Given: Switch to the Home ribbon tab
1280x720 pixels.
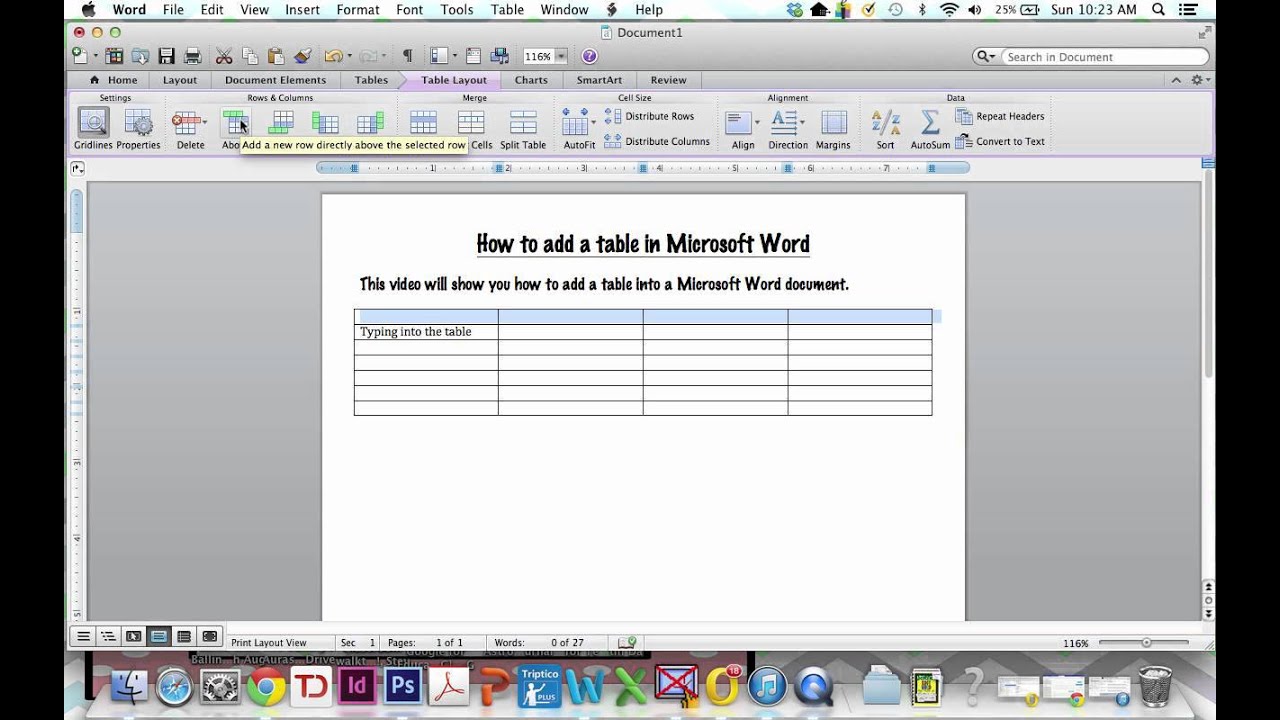Looking at the screenshot, I should pyautogui.click(x=113, y=80).
